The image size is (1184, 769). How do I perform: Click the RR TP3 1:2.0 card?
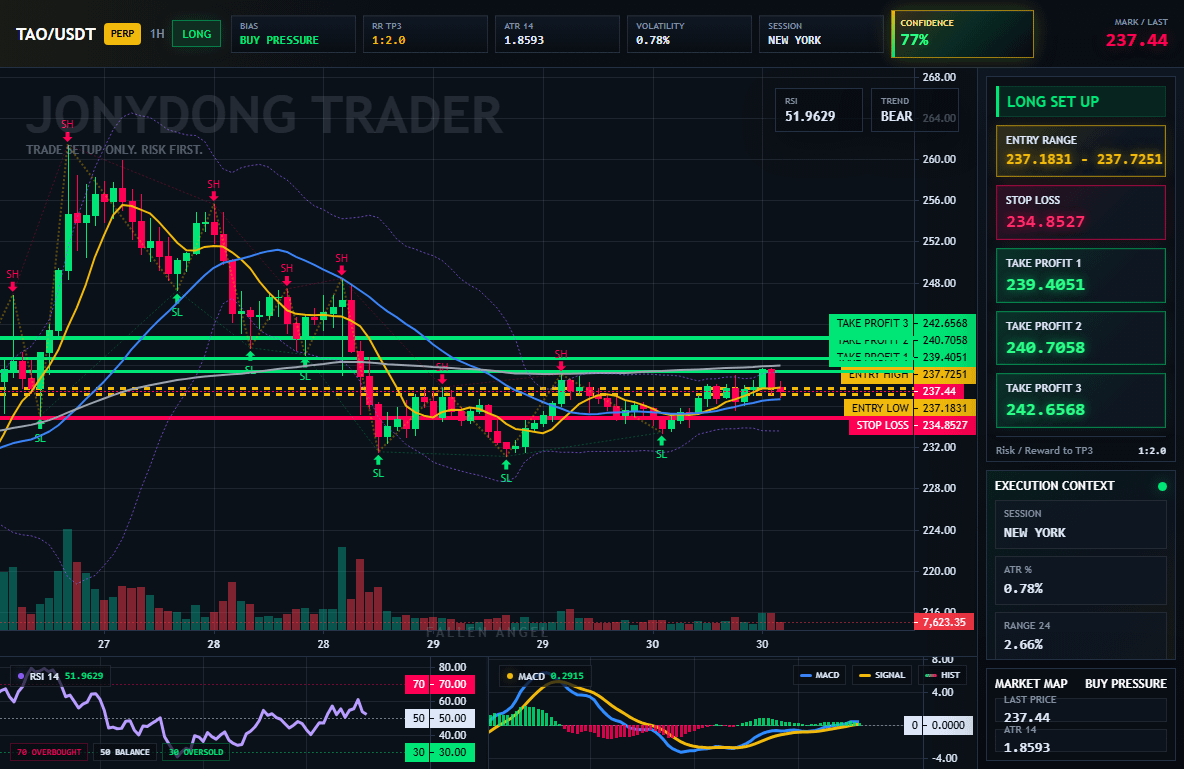point(425,34)
